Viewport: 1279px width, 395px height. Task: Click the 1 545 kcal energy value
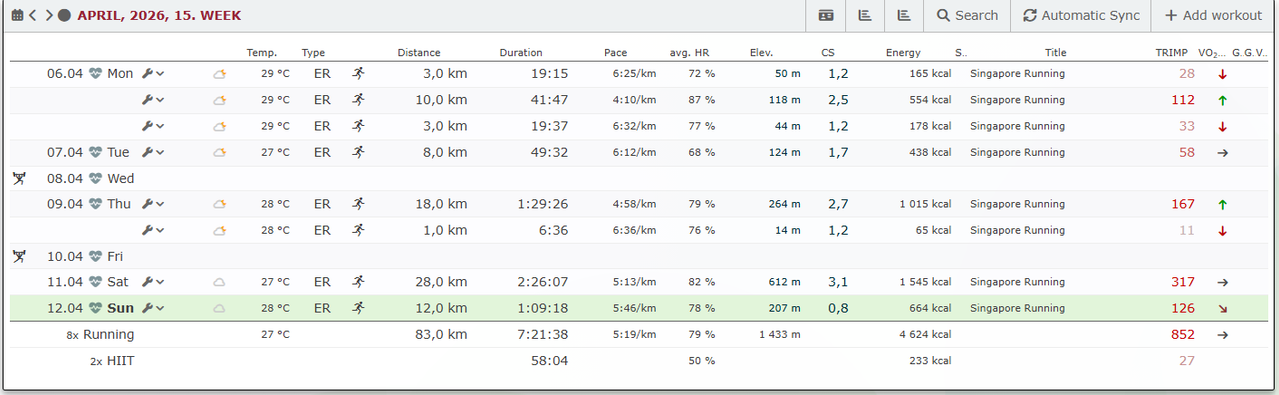[925, 282]
